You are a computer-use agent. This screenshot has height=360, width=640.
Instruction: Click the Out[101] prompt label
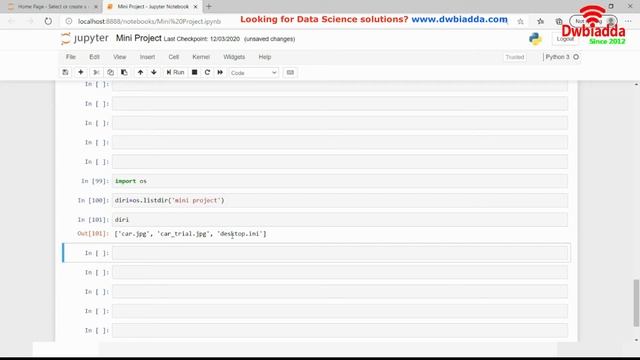93,233
